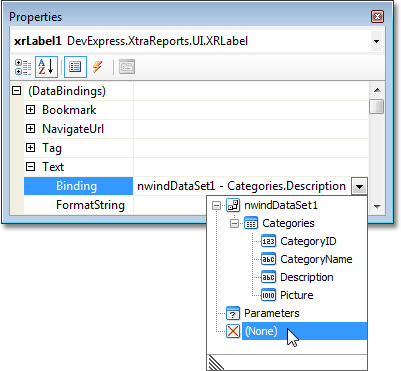
Task: Click the red X icon beside (None)
Action: (233, 331)
